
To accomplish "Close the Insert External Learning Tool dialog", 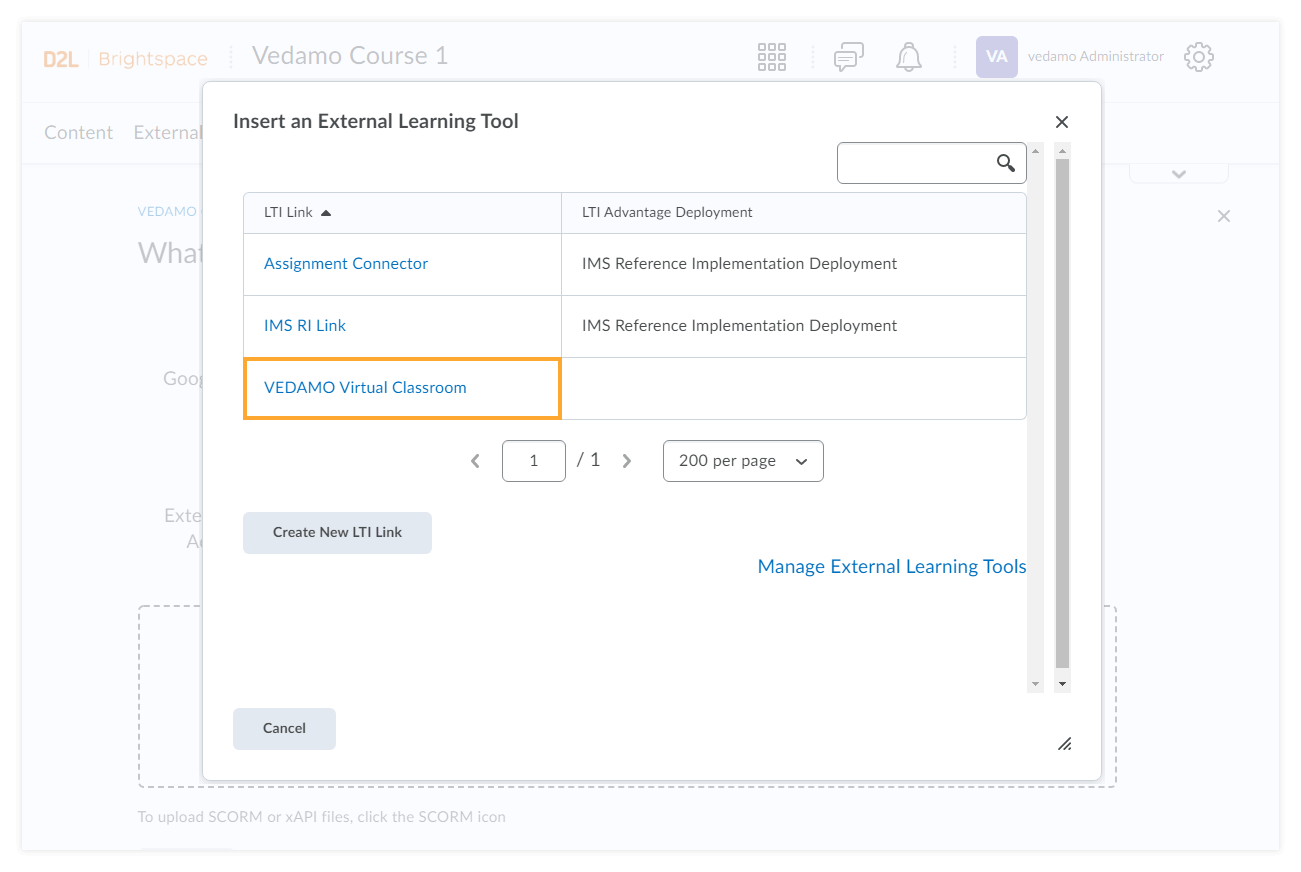I will coord(1062,122).
